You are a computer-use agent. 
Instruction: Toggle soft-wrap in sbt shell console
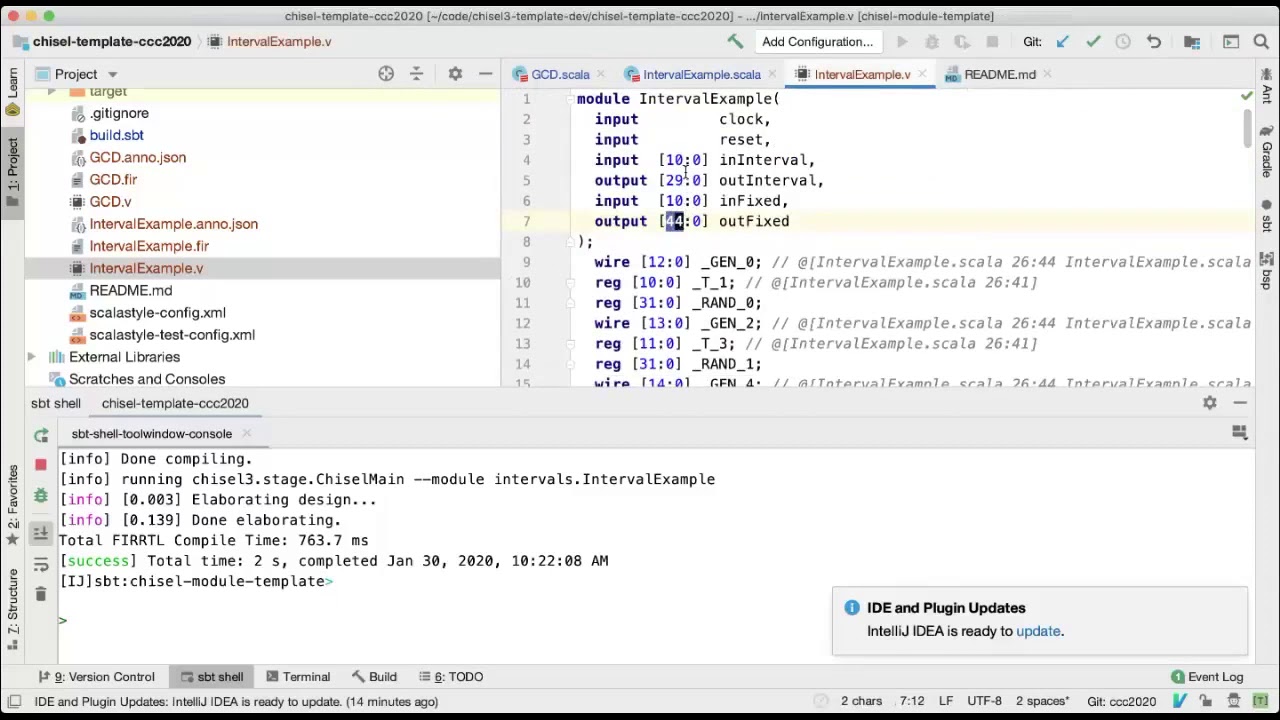(x=41, y=564)
